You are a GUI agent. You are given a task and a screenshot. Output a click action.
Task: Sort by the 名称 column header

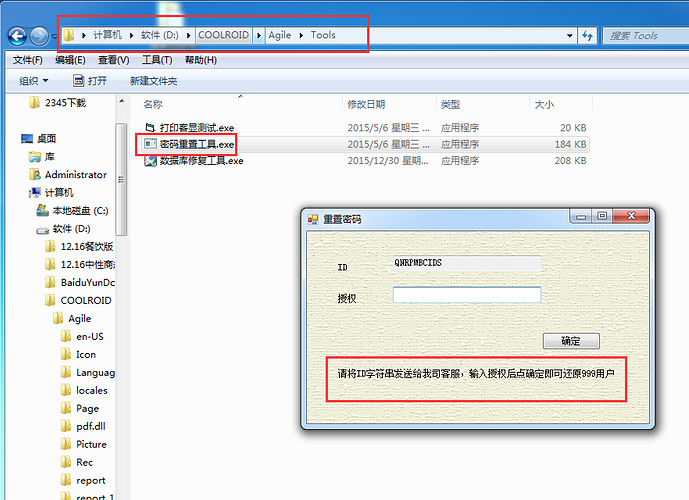(x=152, y=105)
